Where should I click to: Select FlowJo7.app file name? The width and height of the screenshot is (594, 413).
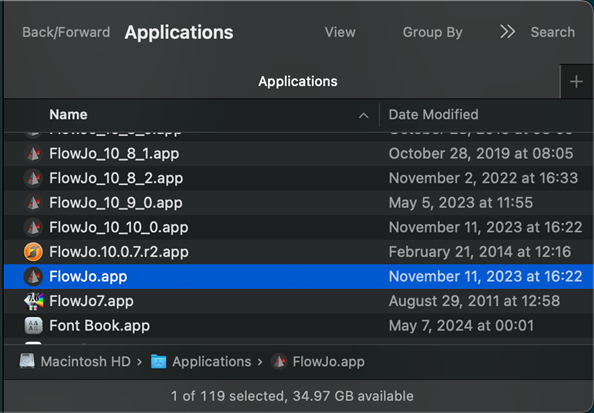click(91, 301)
